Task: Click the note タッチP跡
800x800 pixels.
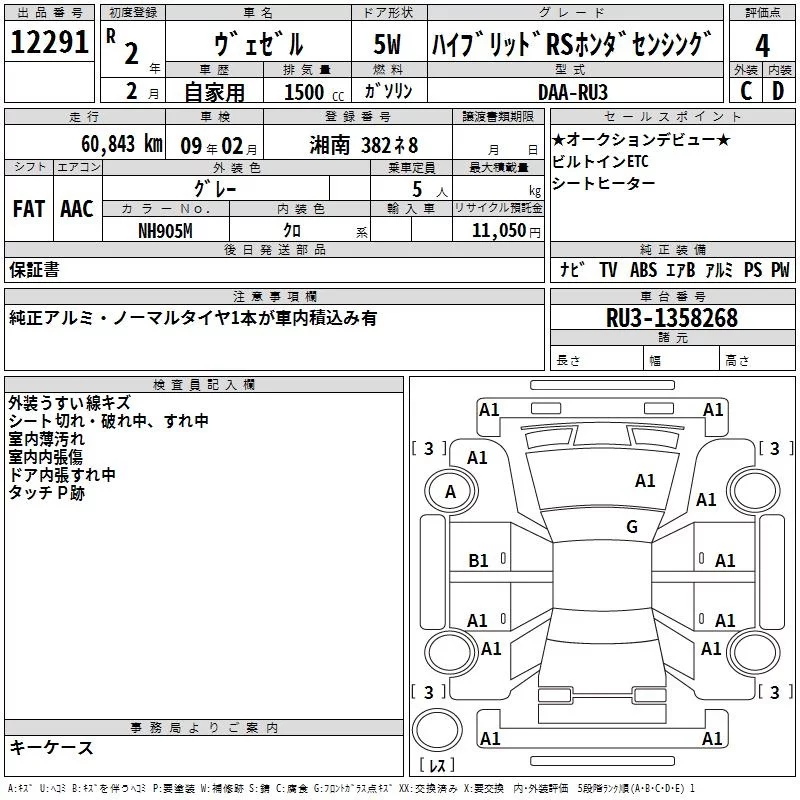Action: click(x=46, y=492)
